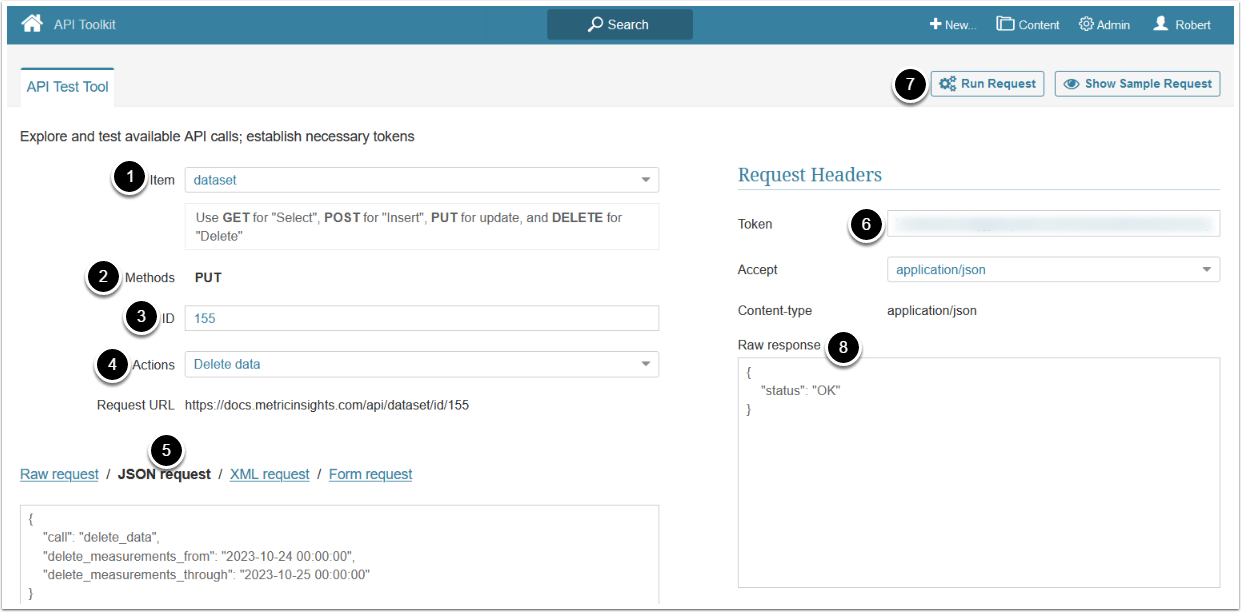Screen dimensions: 1241x612
Task: Open the New... menu
Action: point(952,24)
